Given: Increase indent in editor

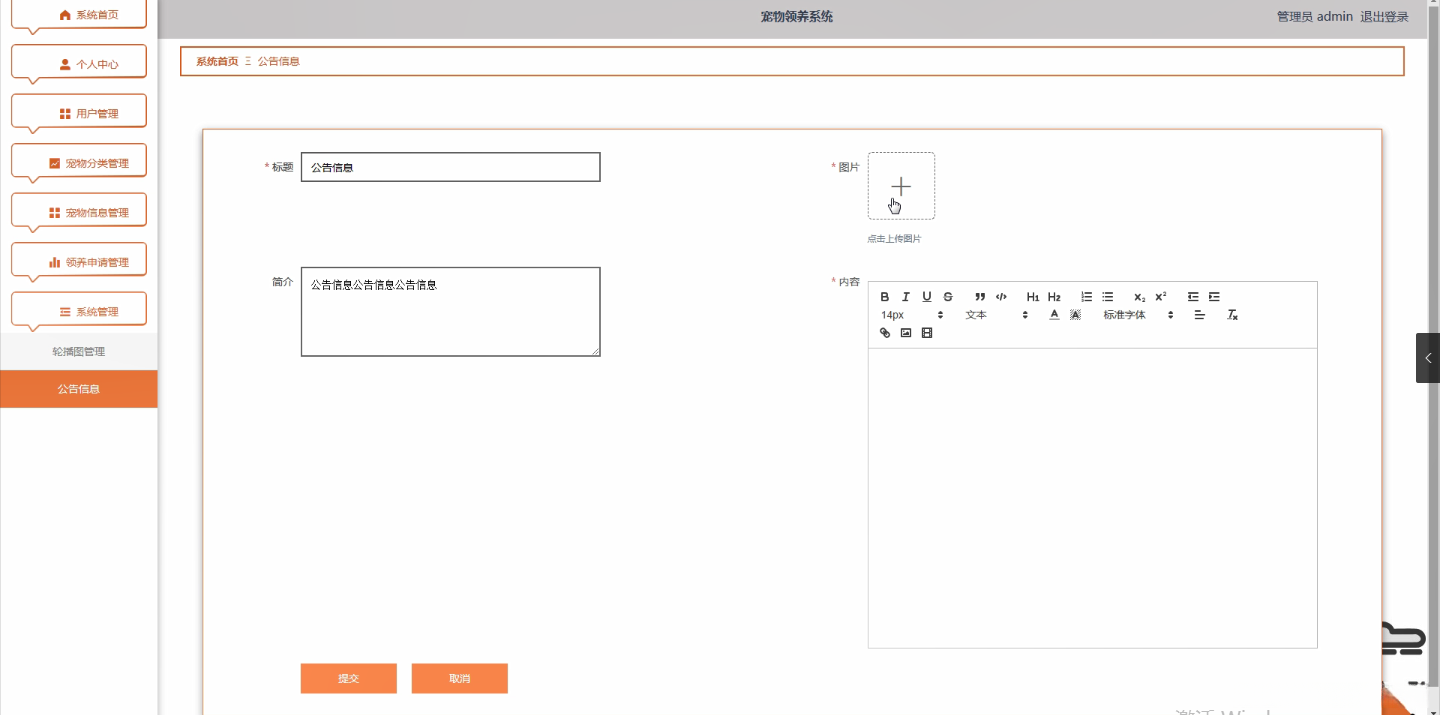Looking at the screenshot, I should point(1214,297).
